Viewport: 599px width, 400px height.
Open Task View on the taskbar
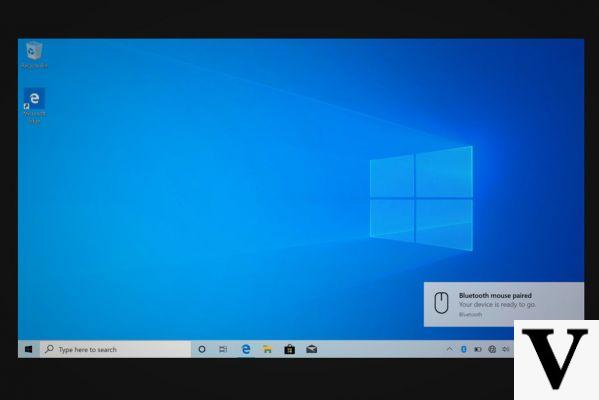click(223, 349)
